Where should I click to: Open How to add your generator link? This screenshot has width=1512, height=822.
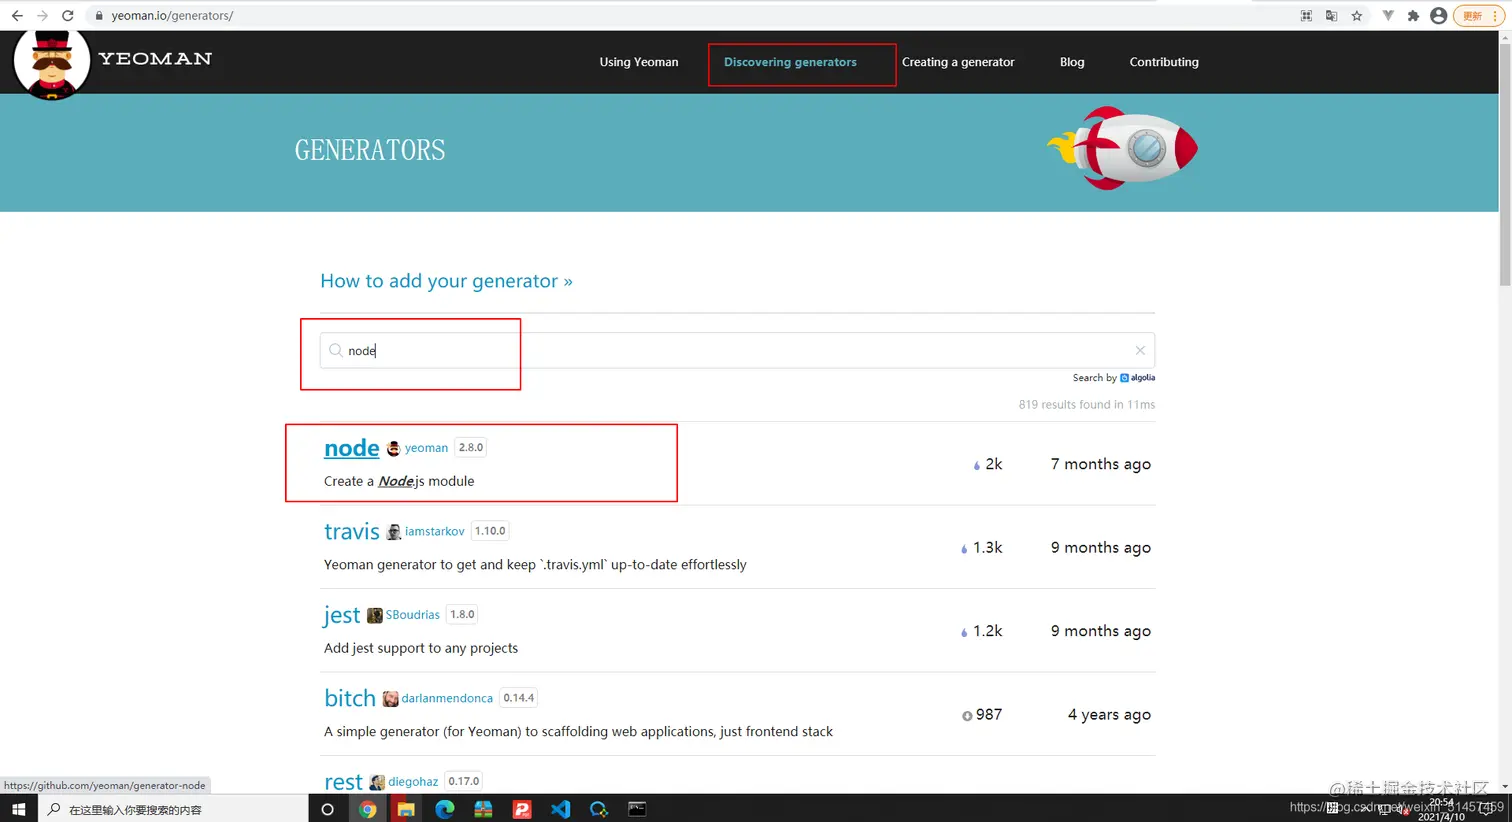(446, 281)
